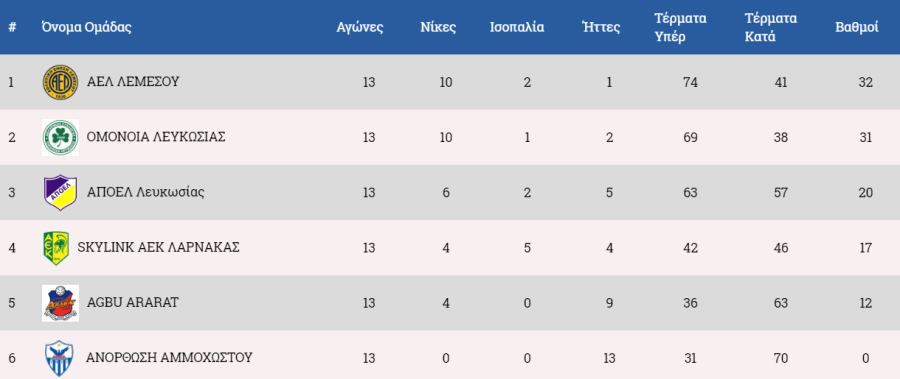
Task: Click the Ομόνοια Λευκωσίας shamrock logo
Action: [x=60, y=137]
